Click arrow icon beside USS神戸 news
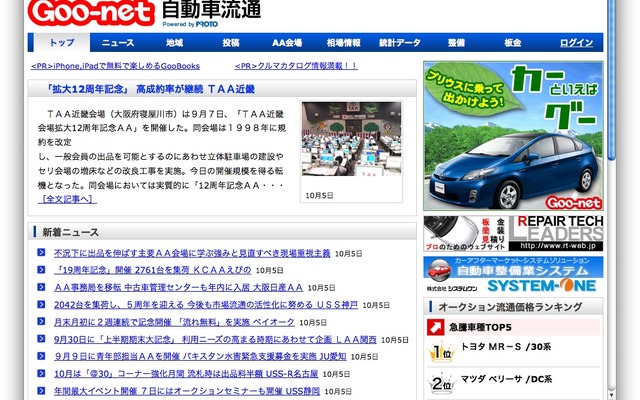 [41, 304]
